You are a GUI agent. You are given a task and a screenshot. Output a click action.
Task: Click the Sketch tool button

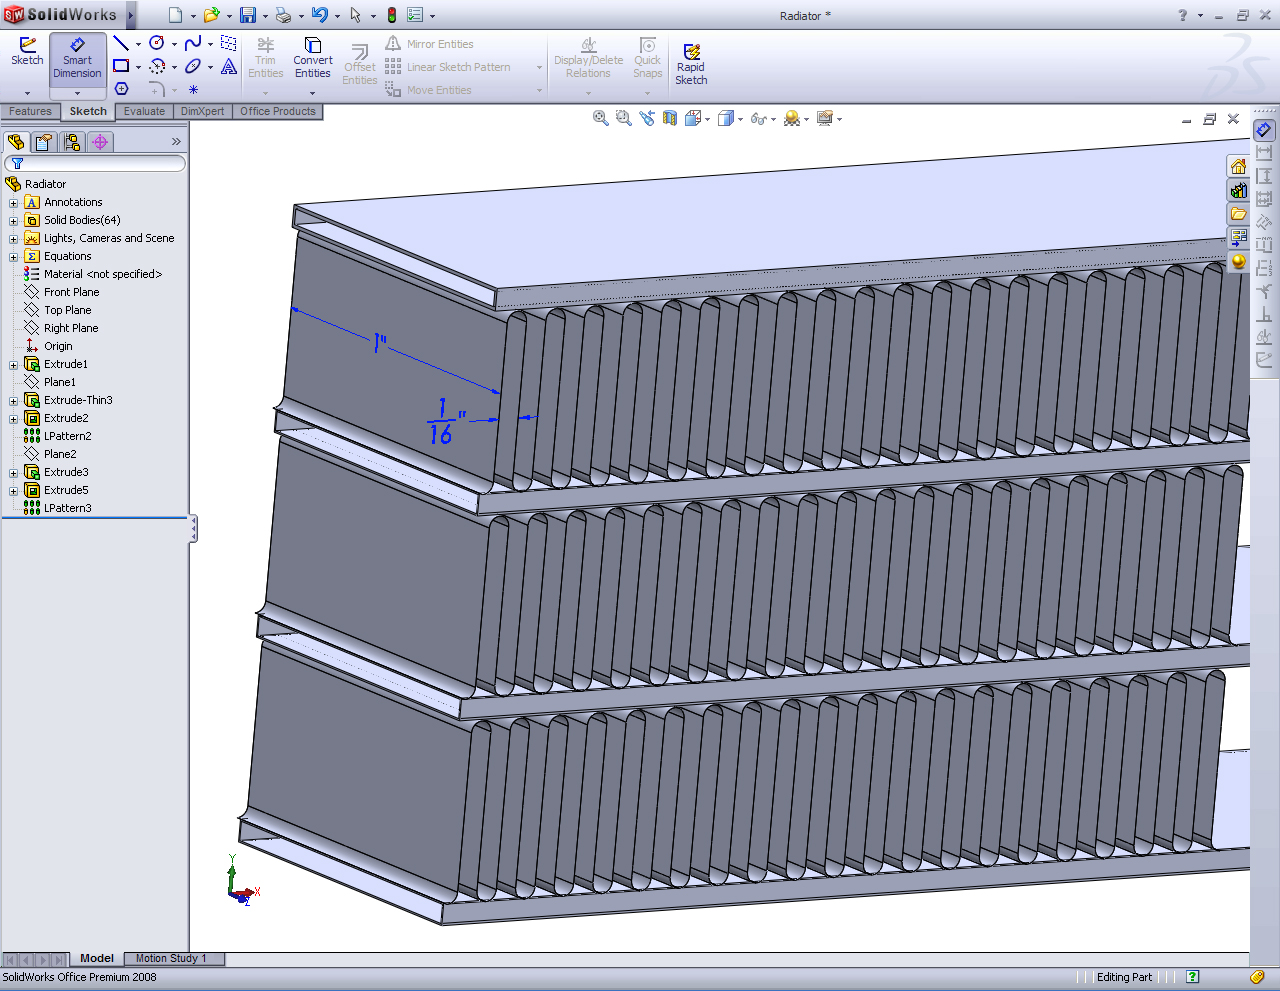click(x=27, y=52)
